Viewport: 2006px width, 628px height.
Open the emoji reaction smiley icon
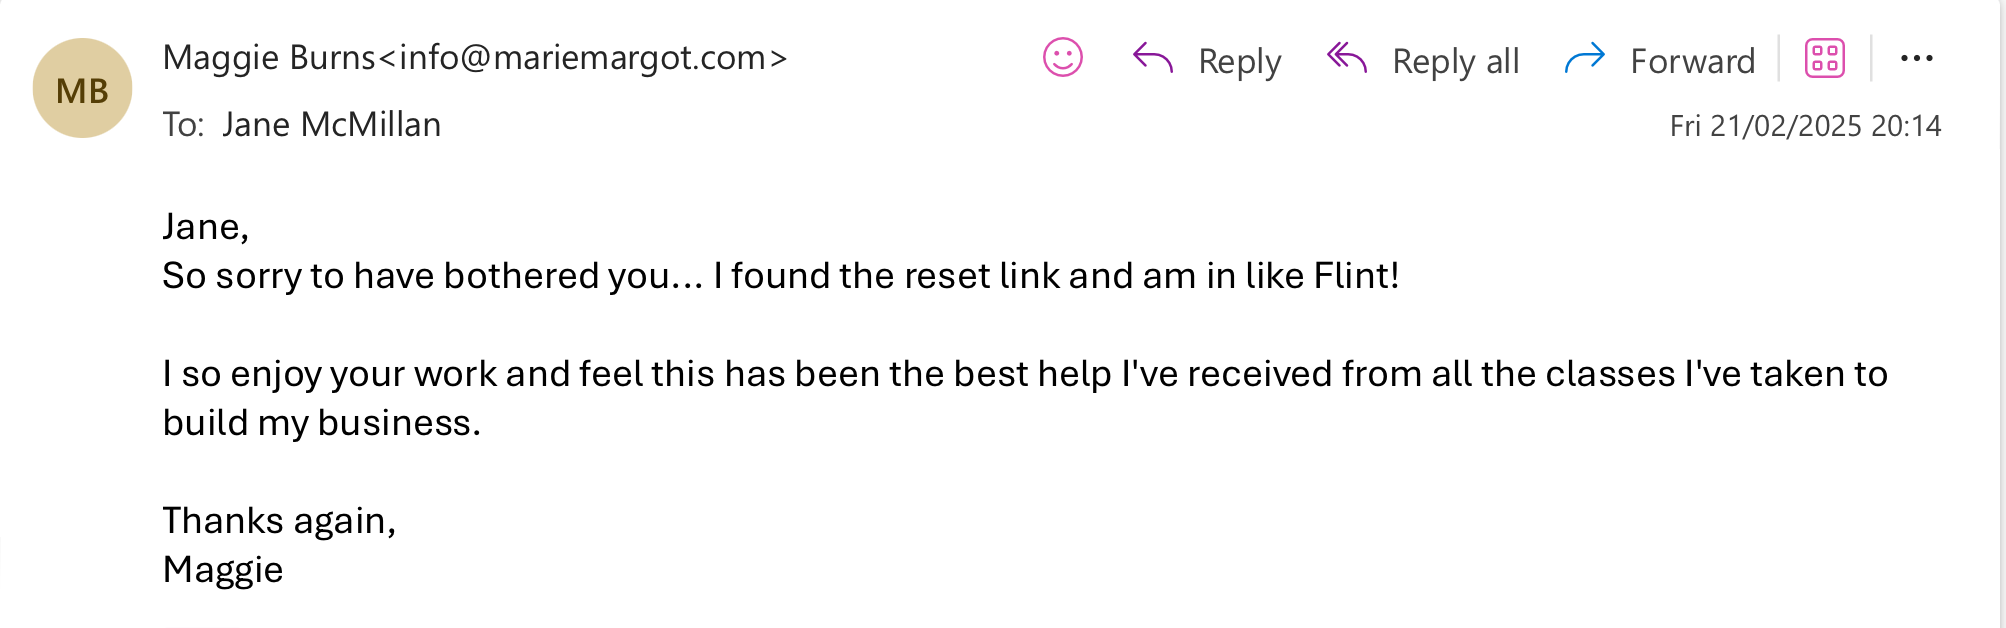pyautogui.click(x=1062, y=58)
